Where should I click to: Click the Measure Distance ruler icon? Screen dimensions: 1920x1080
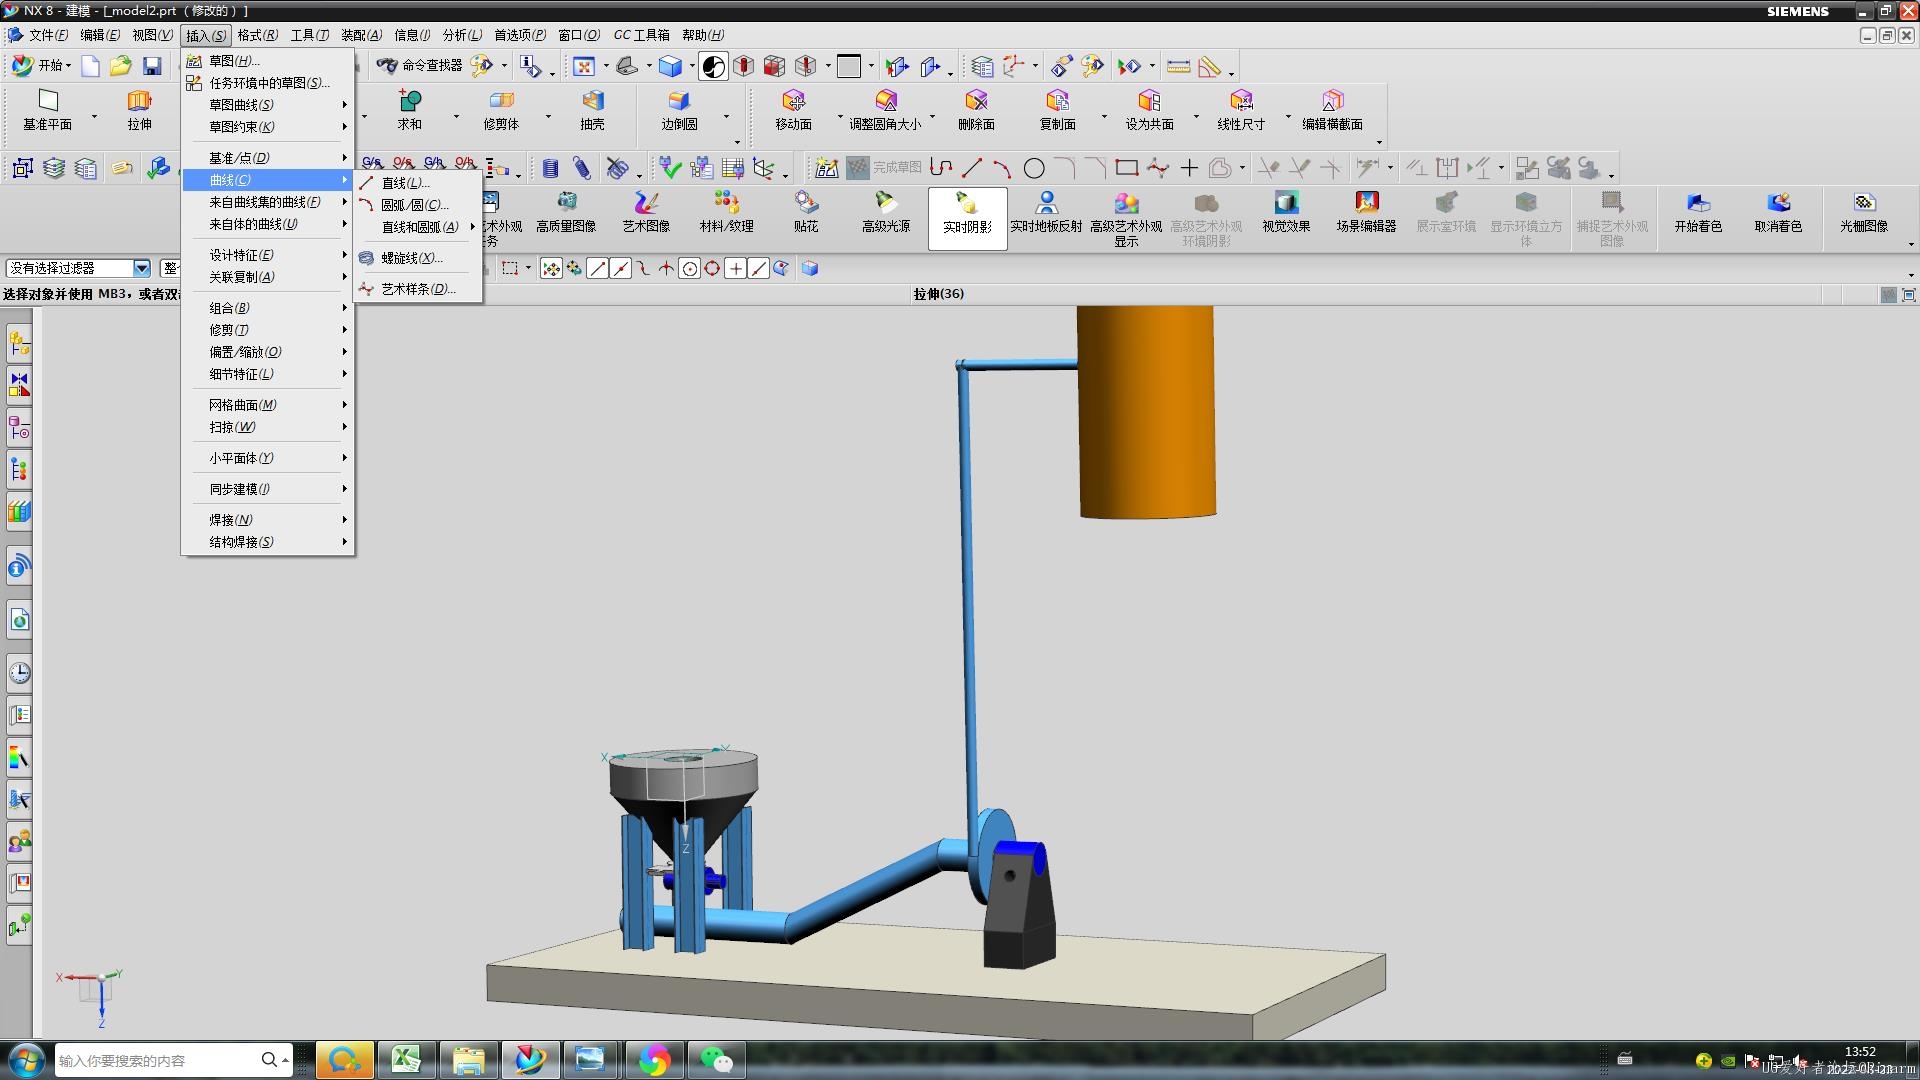(x=1178, y=66)
